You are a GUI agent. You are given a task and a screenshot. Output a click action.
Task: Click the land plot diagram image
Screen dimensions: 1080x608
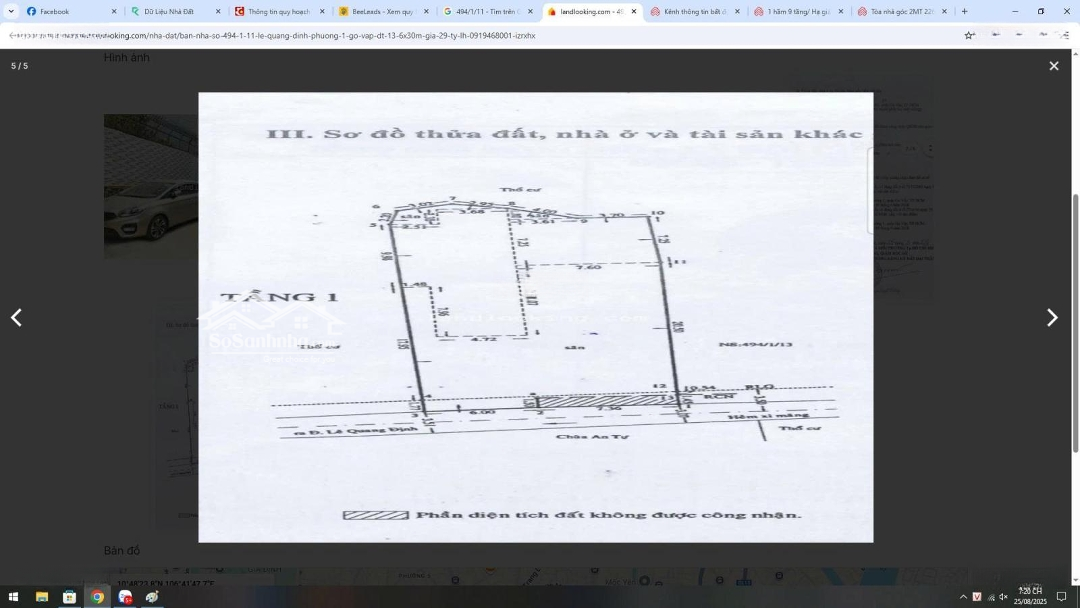(x=535, y=317)
